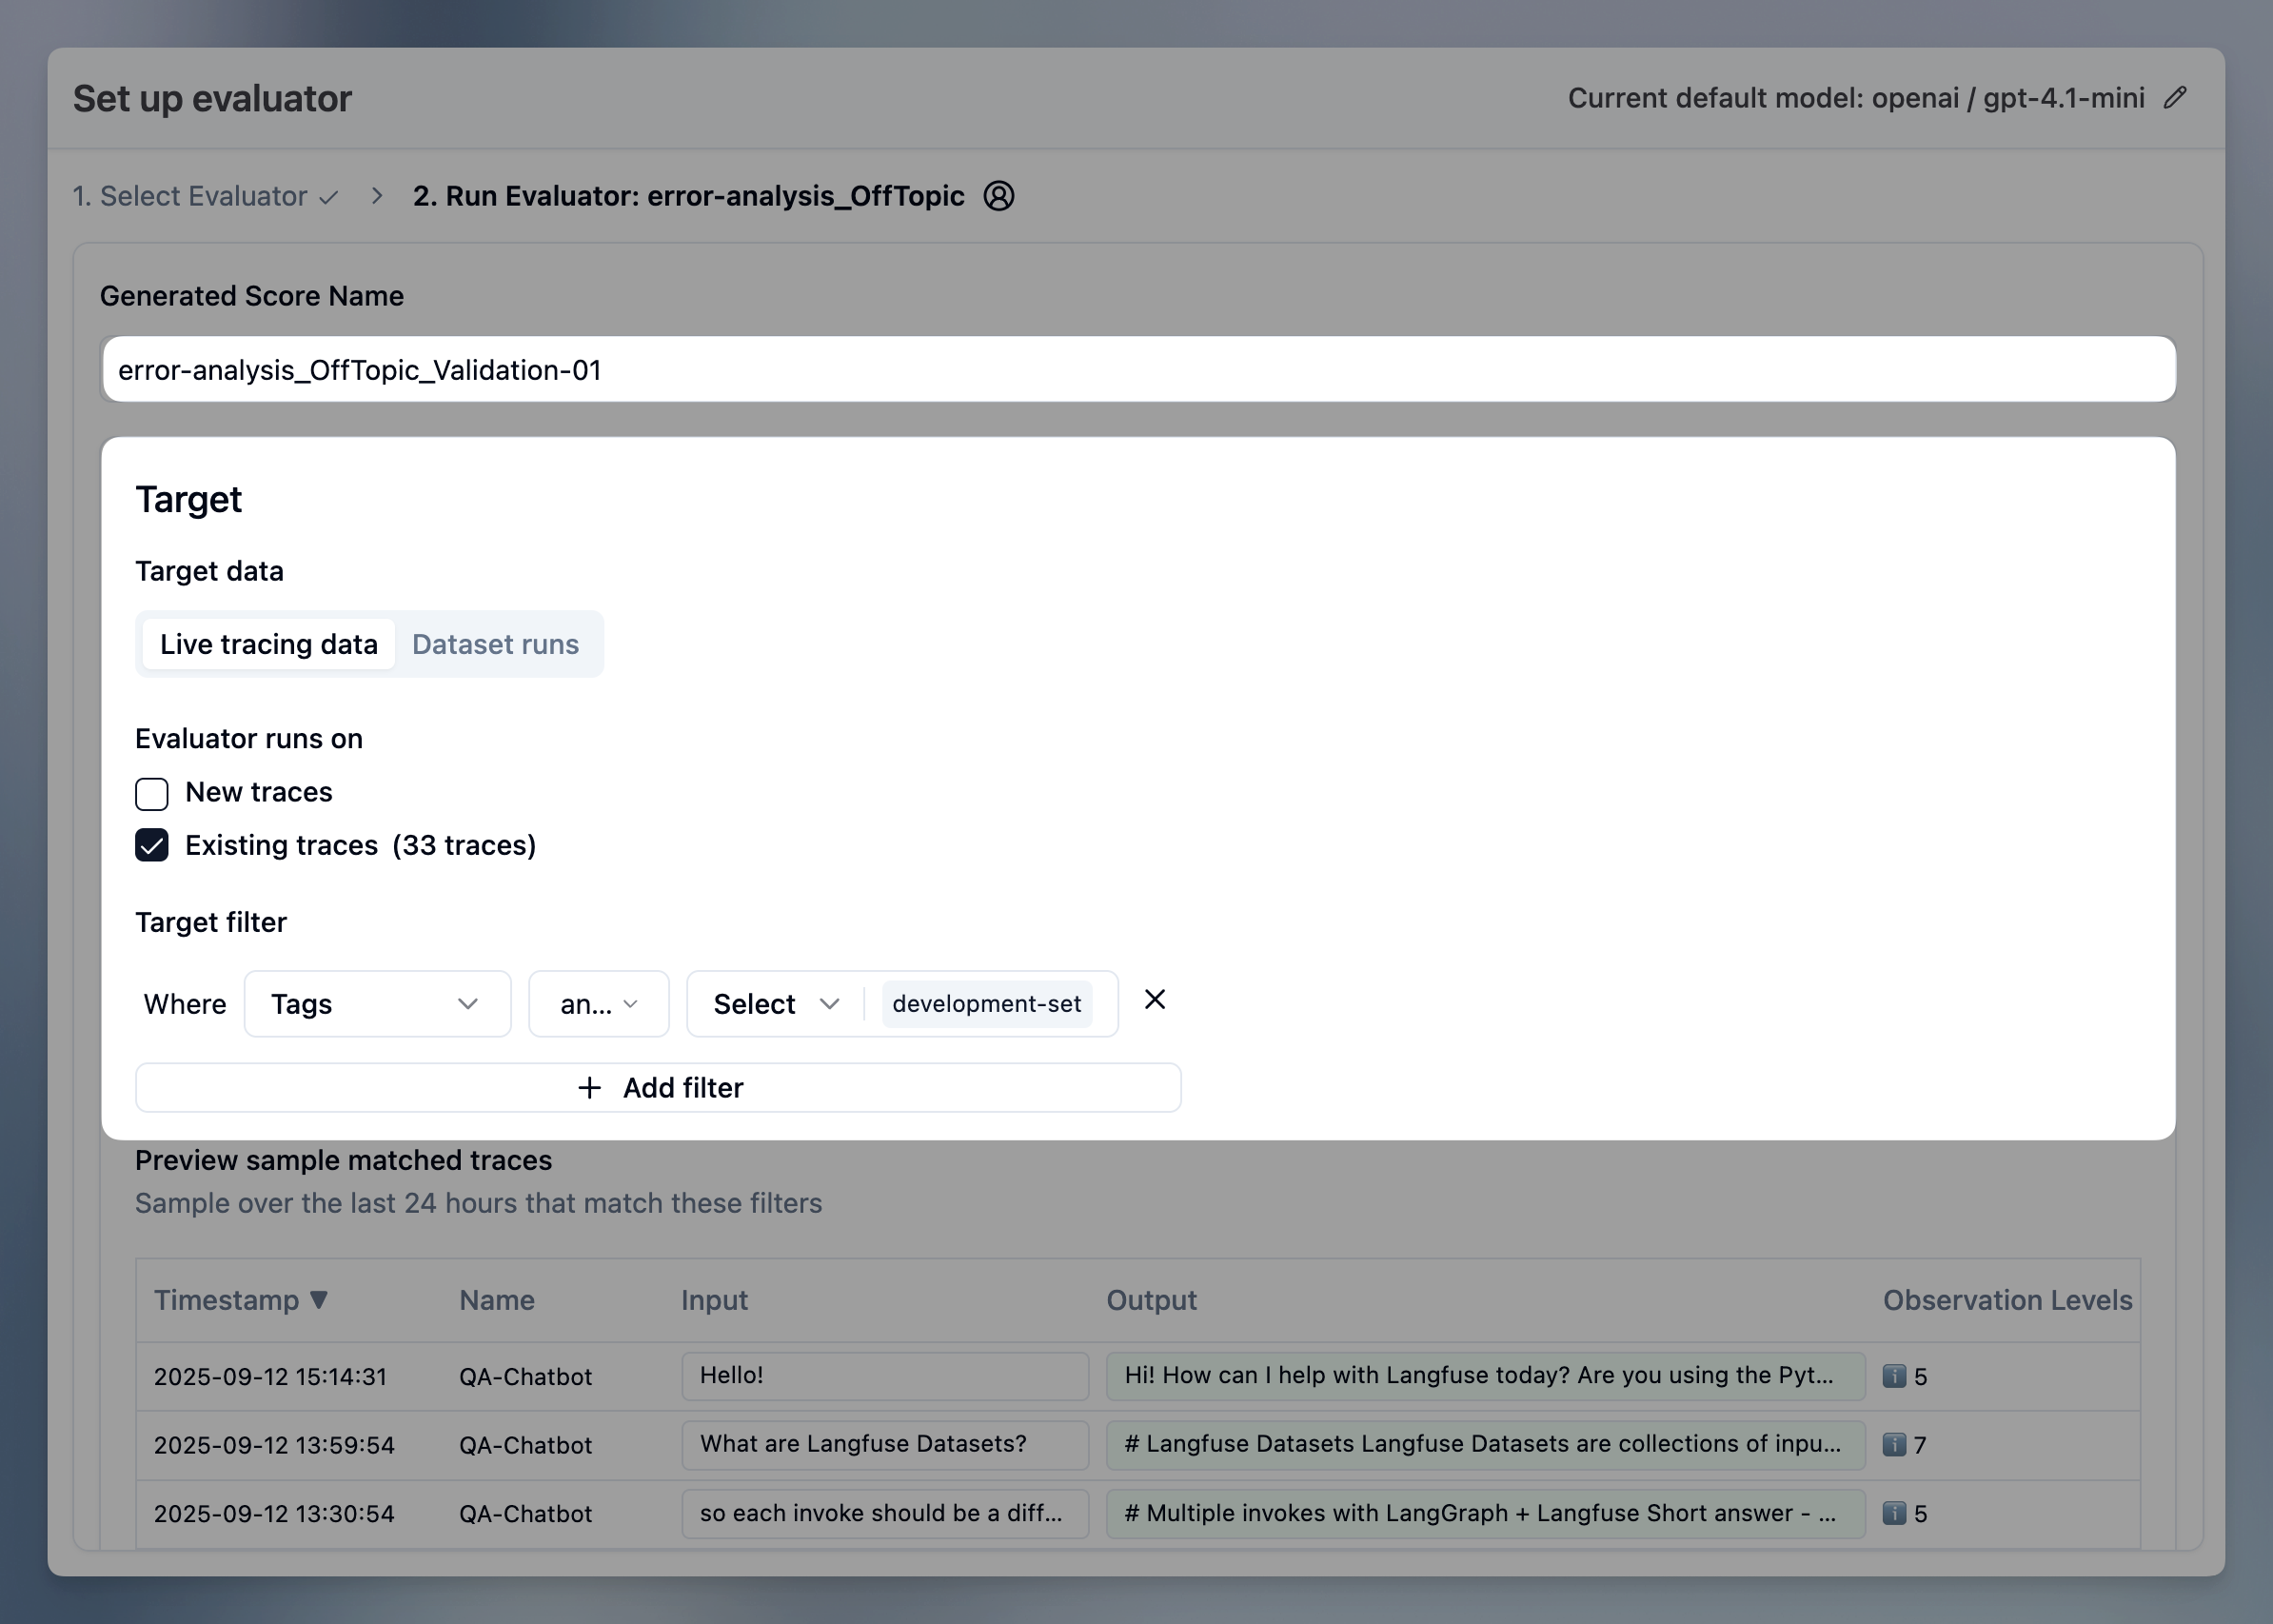2273x1624 pixels.
Task: Click the info icon showing 7 observations
Action: click(1893, 1444)
